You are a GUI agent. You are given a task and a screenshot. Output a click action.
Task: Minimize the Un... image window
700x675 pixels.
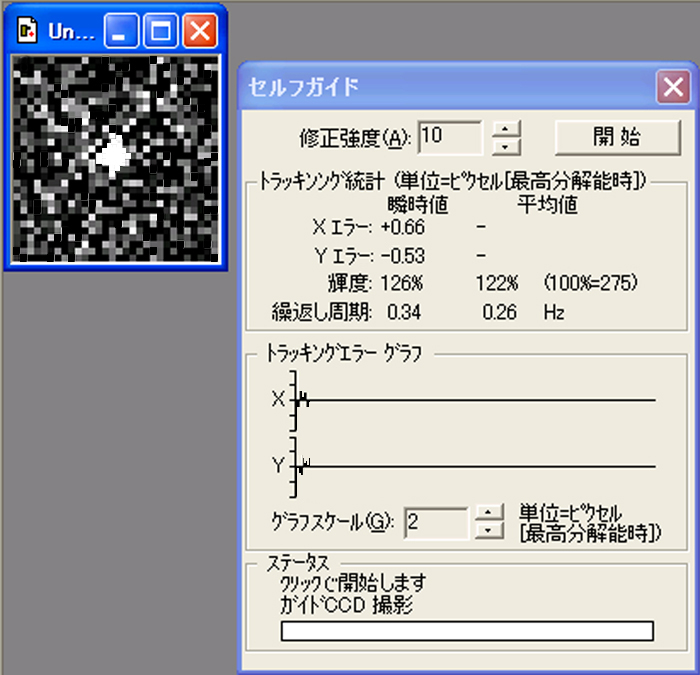point(121,31)
